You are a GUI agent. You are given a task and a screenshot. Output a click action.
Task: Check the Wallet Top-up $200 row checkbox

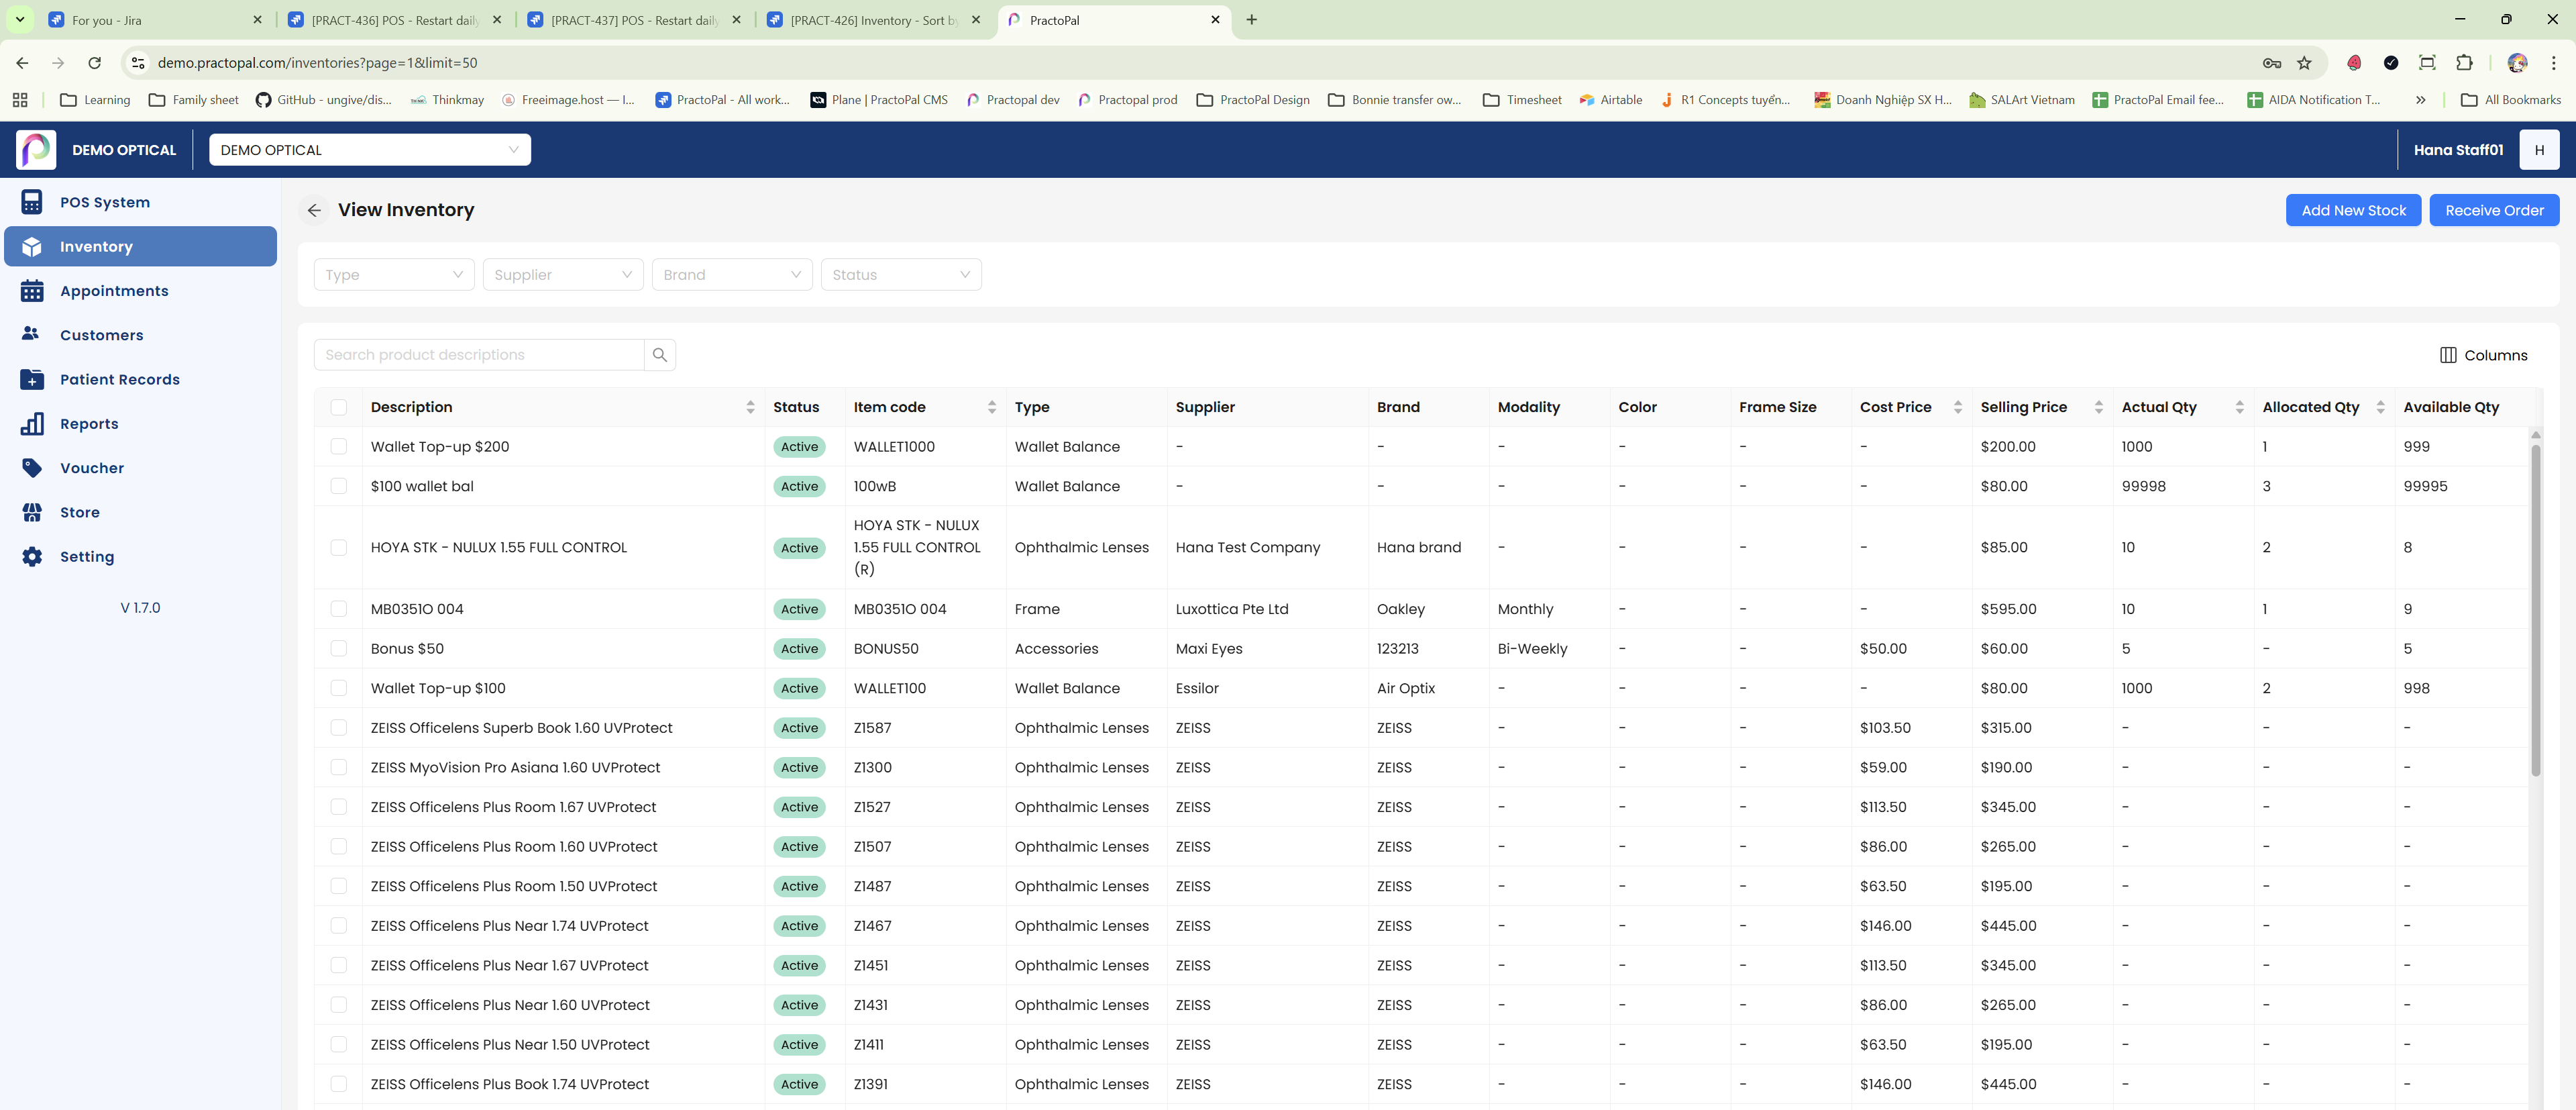coord(339,447)
